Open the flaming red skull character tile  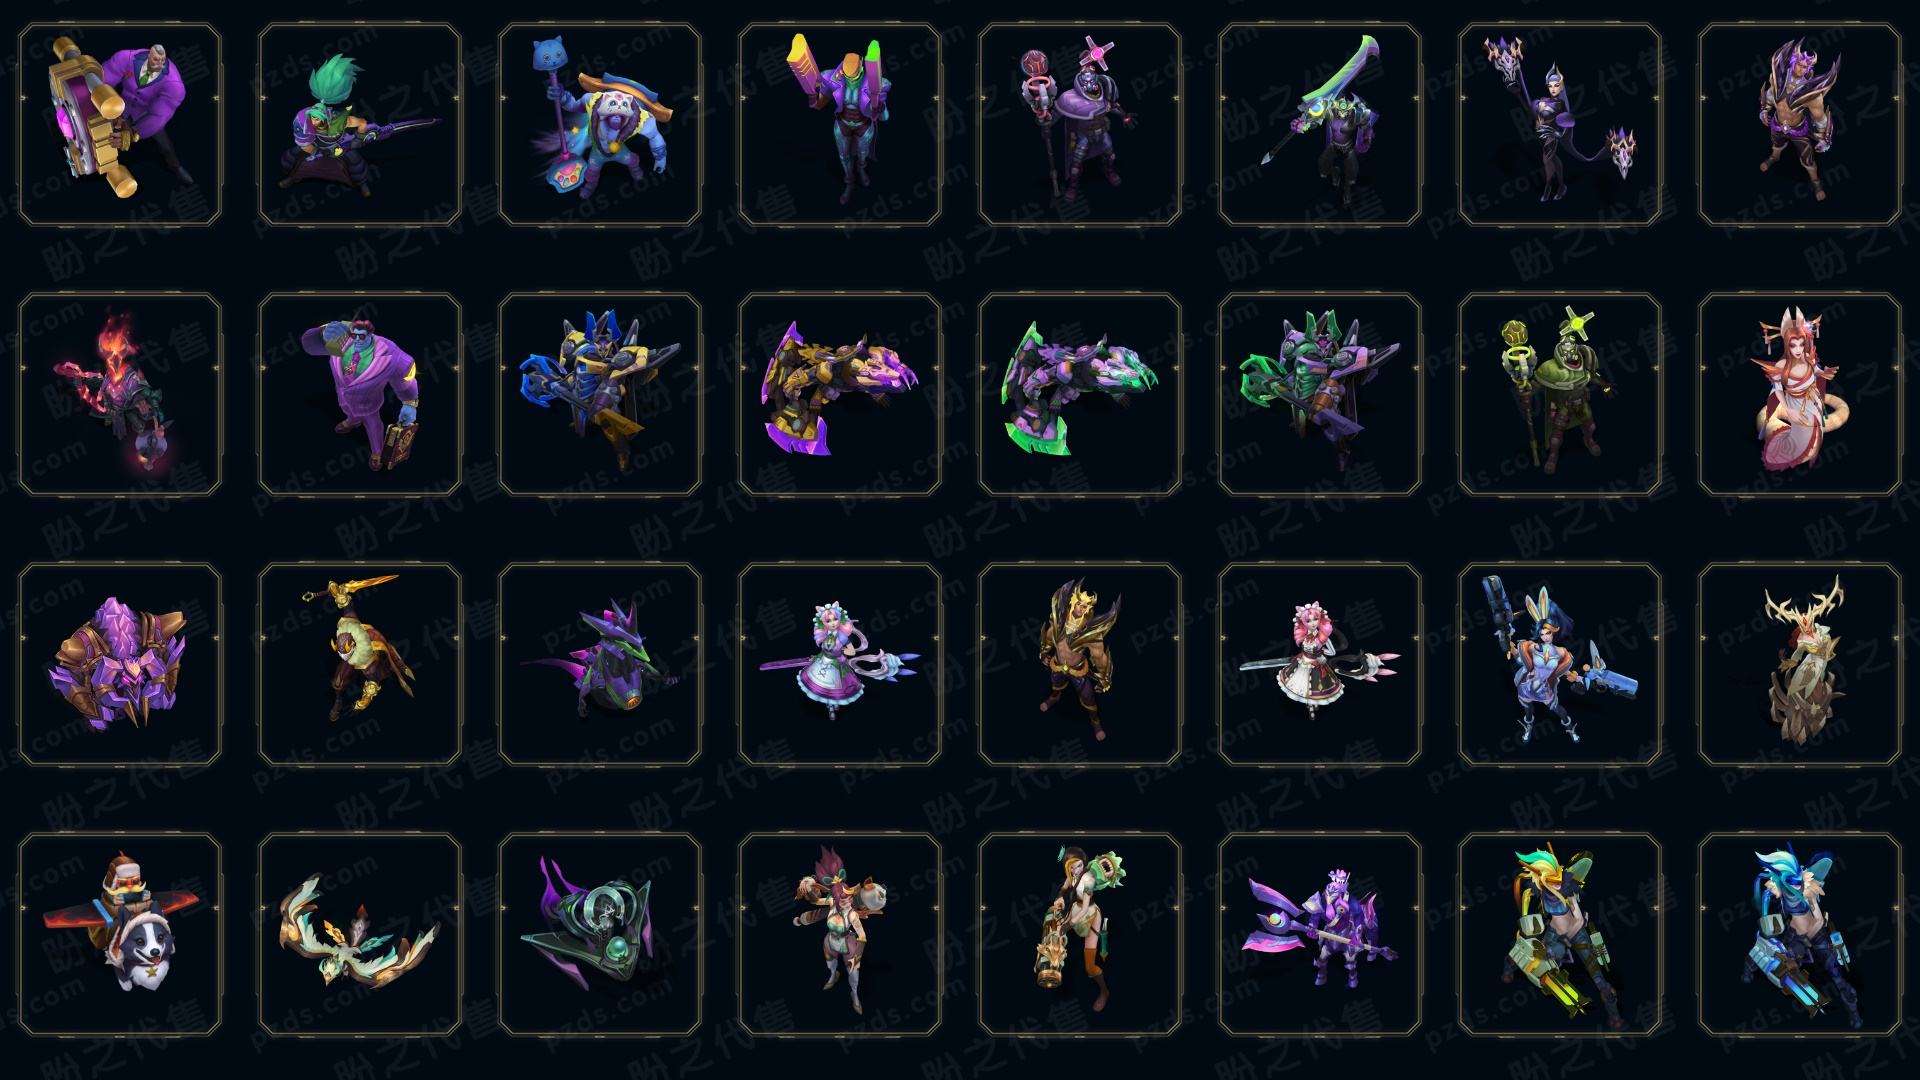tap(120, 394)
